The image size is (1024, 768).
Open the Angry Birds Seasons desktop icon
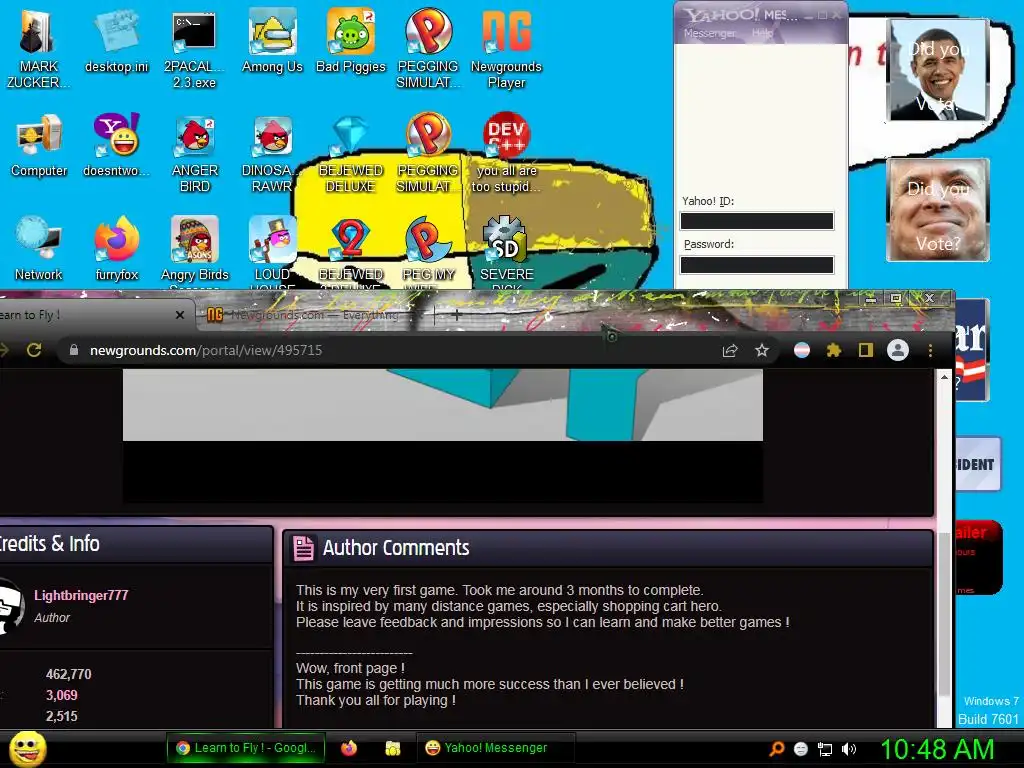(195, 251)
